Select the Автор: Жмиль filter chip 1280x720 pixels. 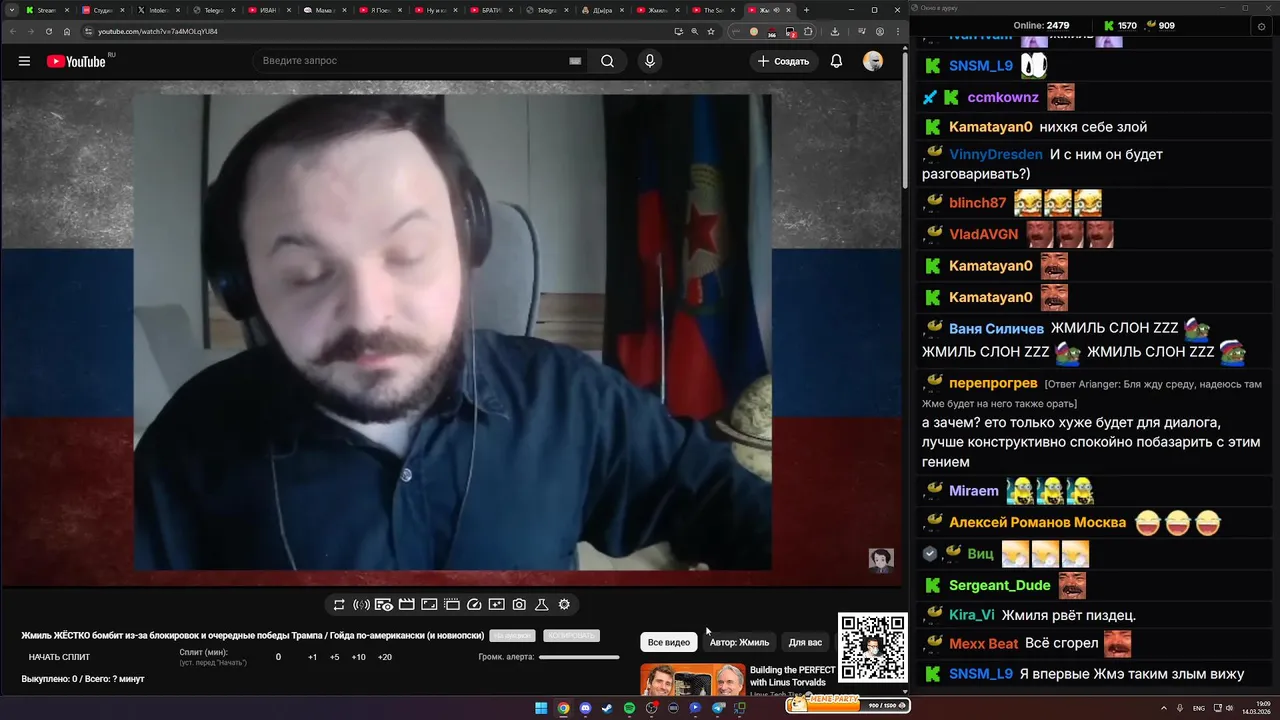(739, 642)
